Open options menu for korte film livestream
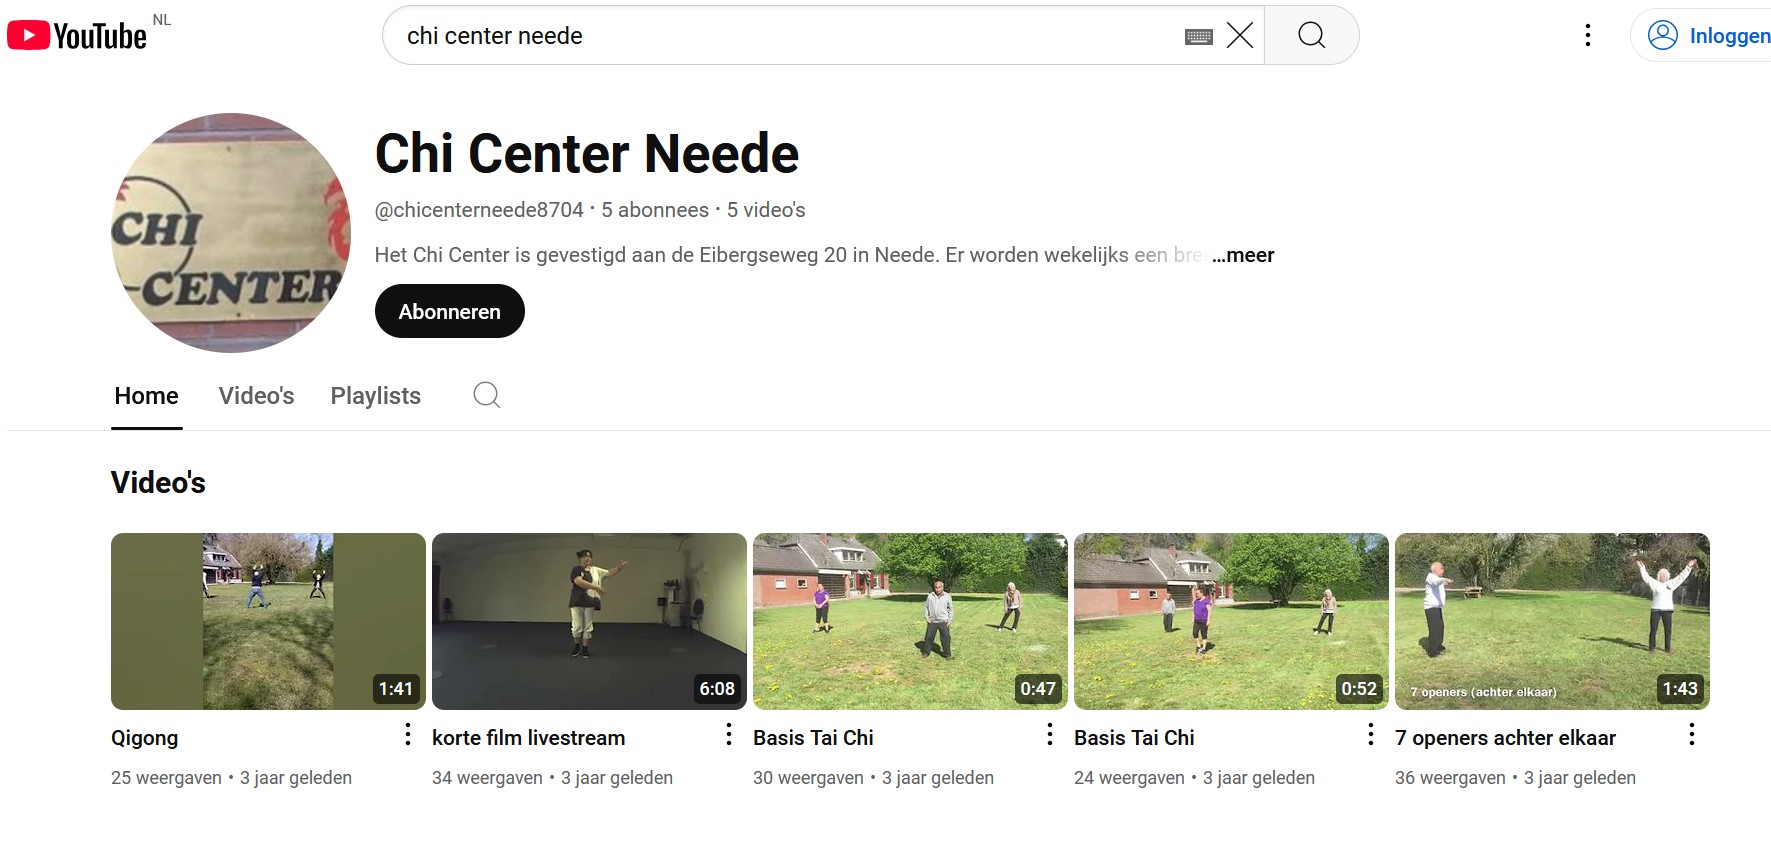The image size is (1771, 855). [x=729, y=735]
